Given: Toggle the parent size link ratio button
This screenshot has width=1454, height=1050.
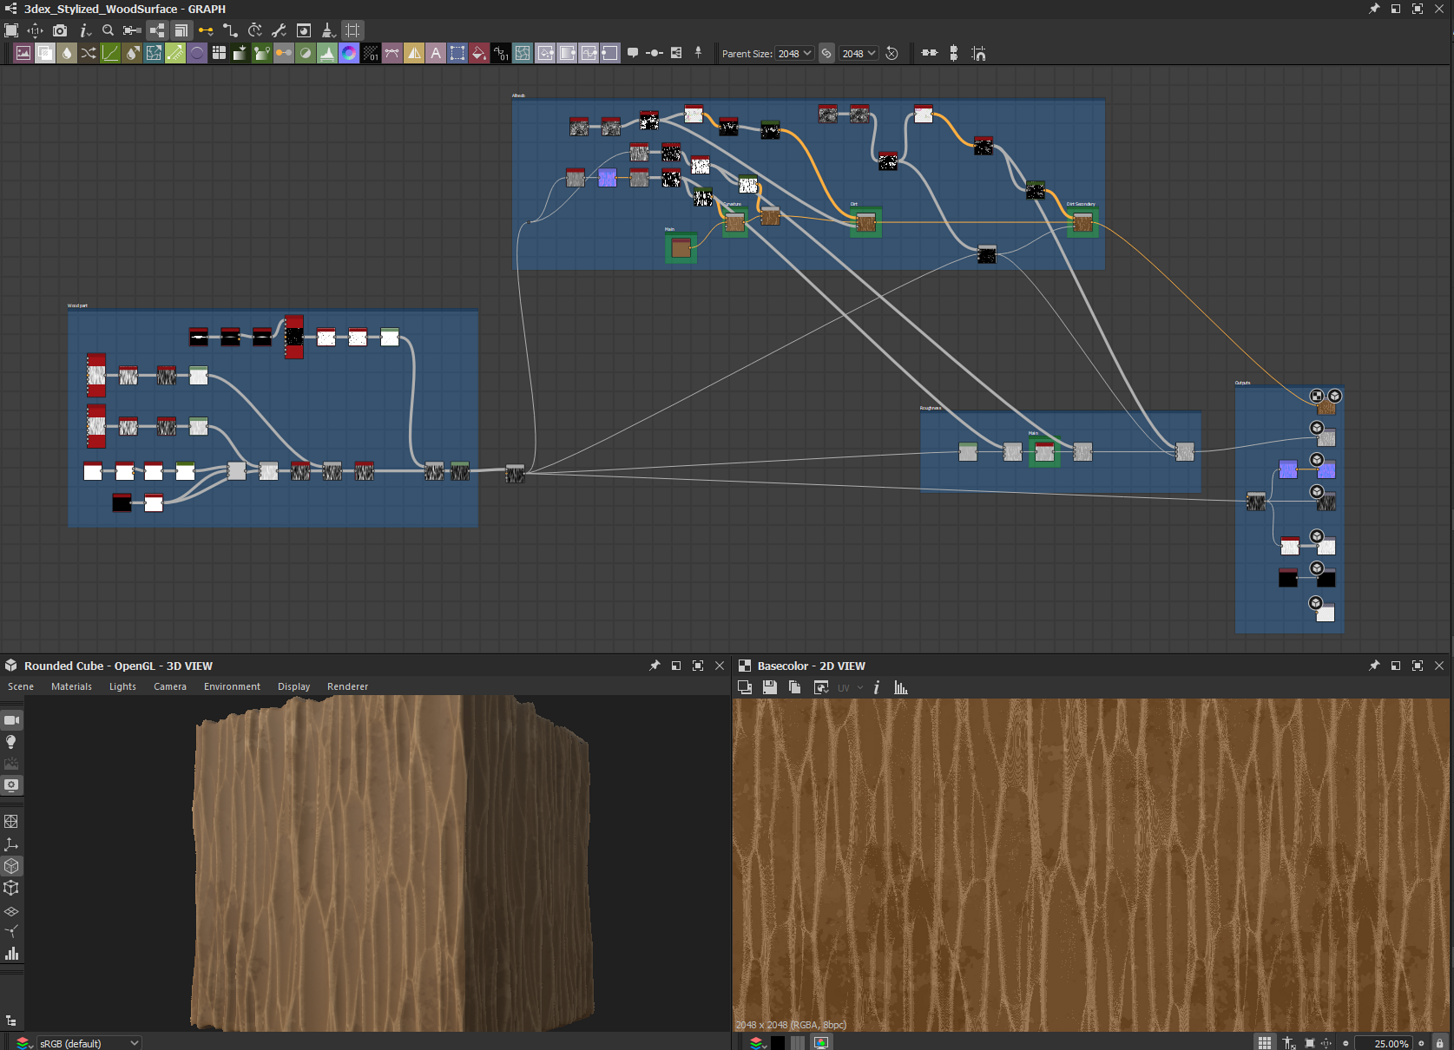Looking at the screenshot, I should click(827, 54).
